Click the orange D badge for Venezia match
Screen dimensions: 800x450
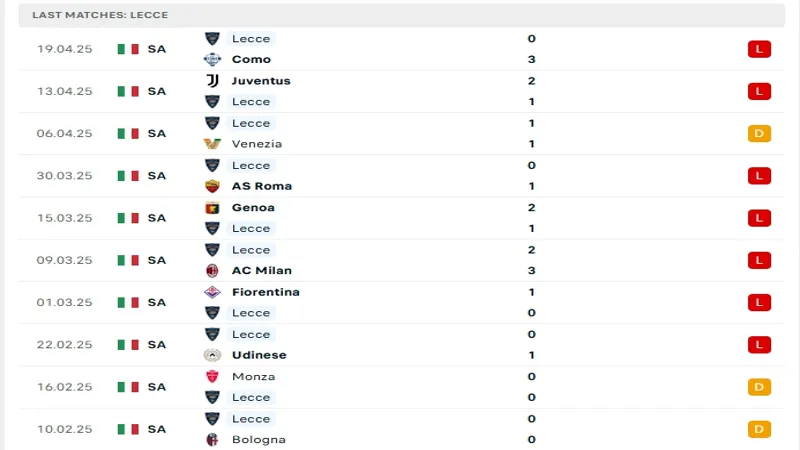click(759, 133)
